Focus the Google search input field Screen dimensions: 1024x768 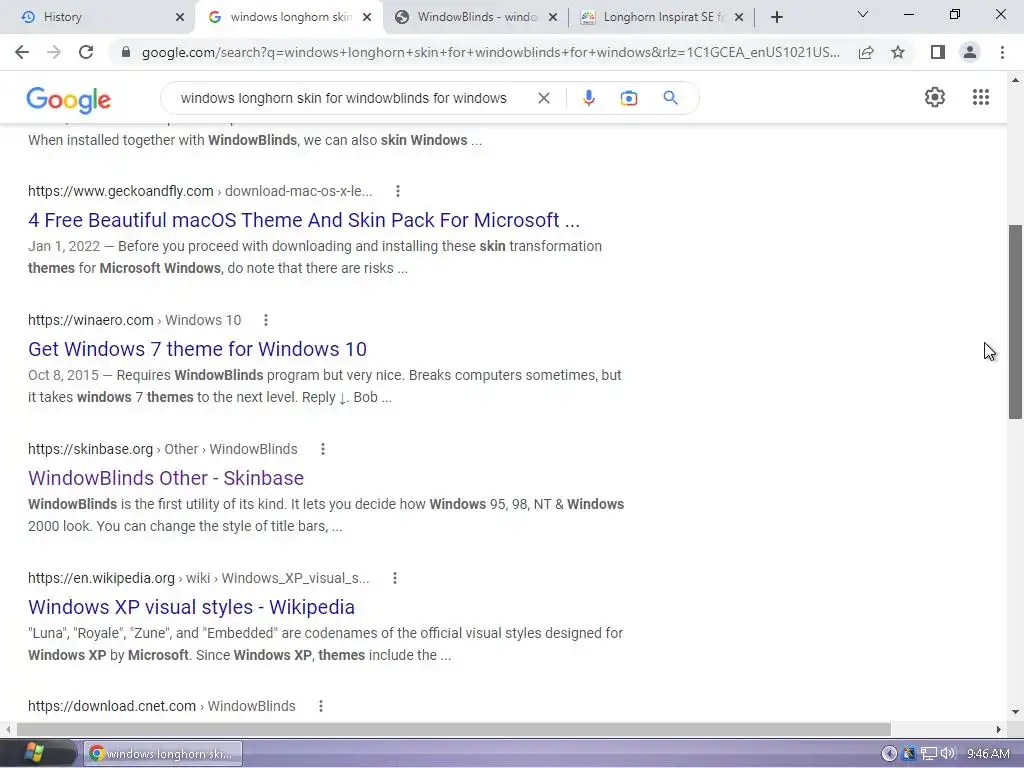345,98
